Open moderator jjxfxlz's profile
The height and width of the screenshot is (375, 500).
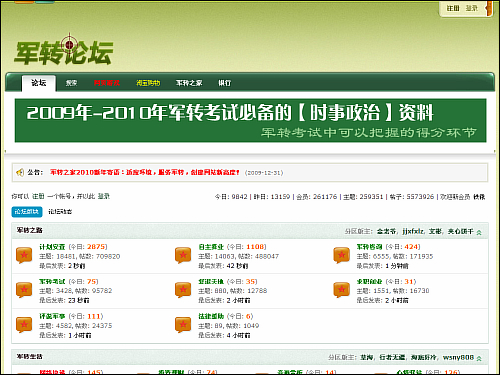coord(413,231)
